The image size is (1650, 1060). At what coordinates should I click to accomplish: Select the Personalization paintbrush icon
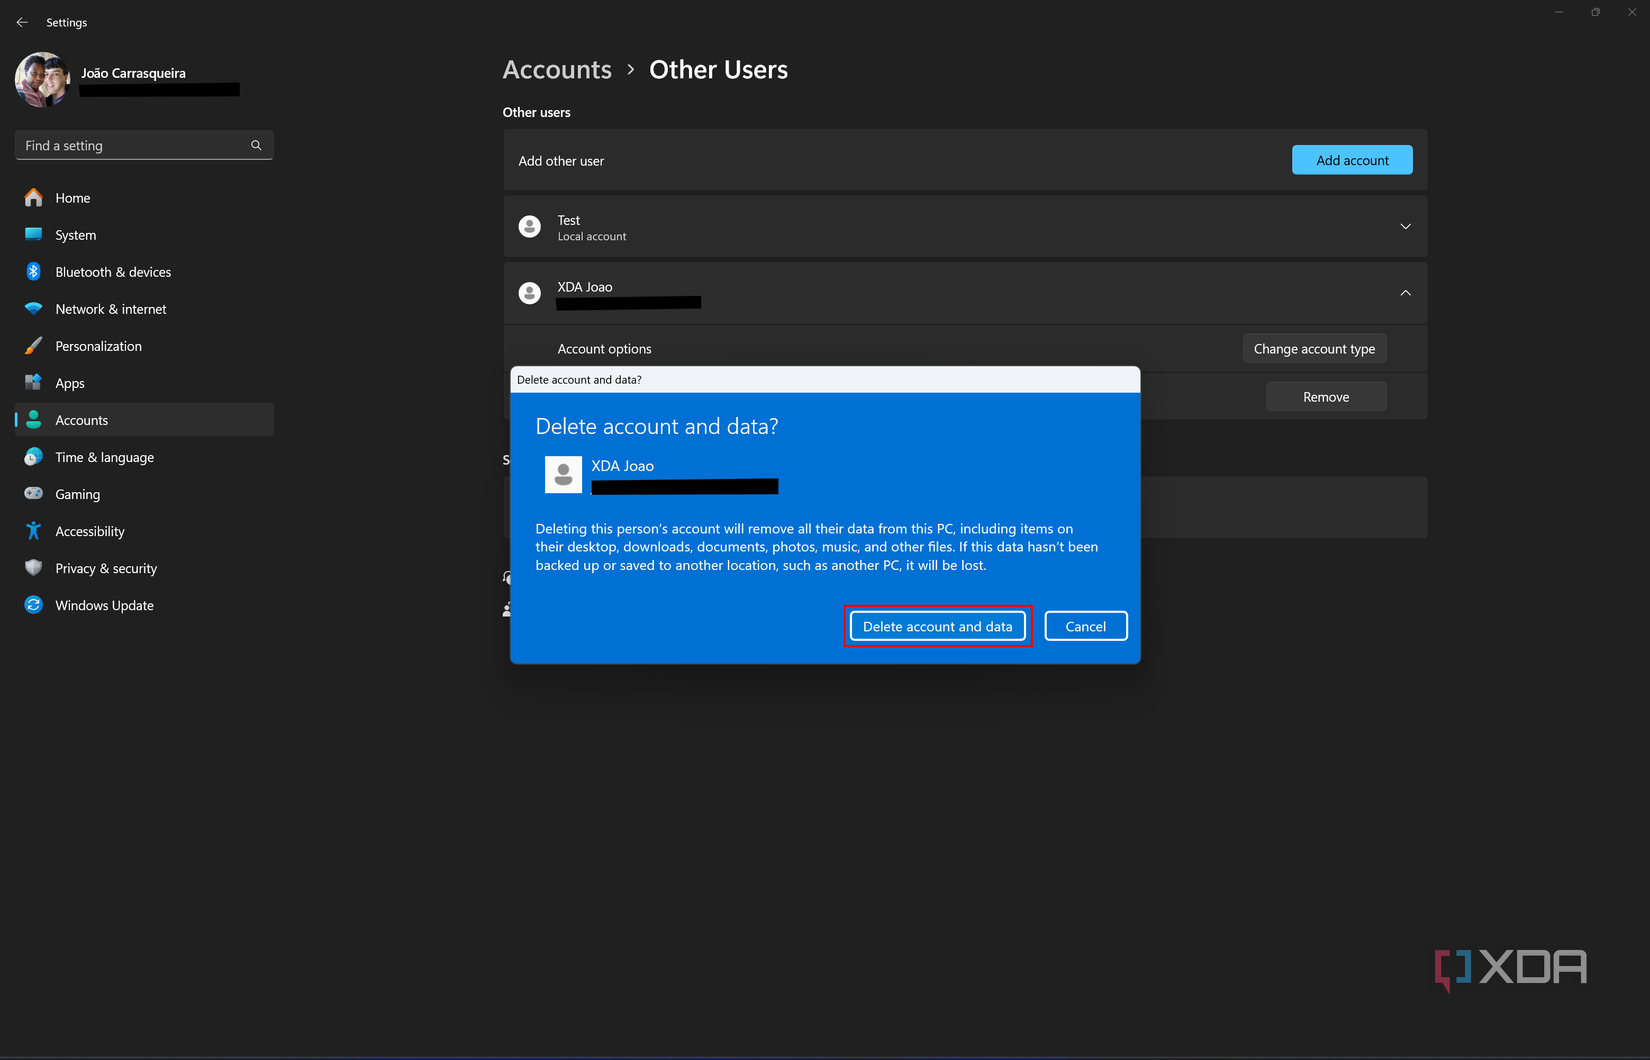click(34, 346)
